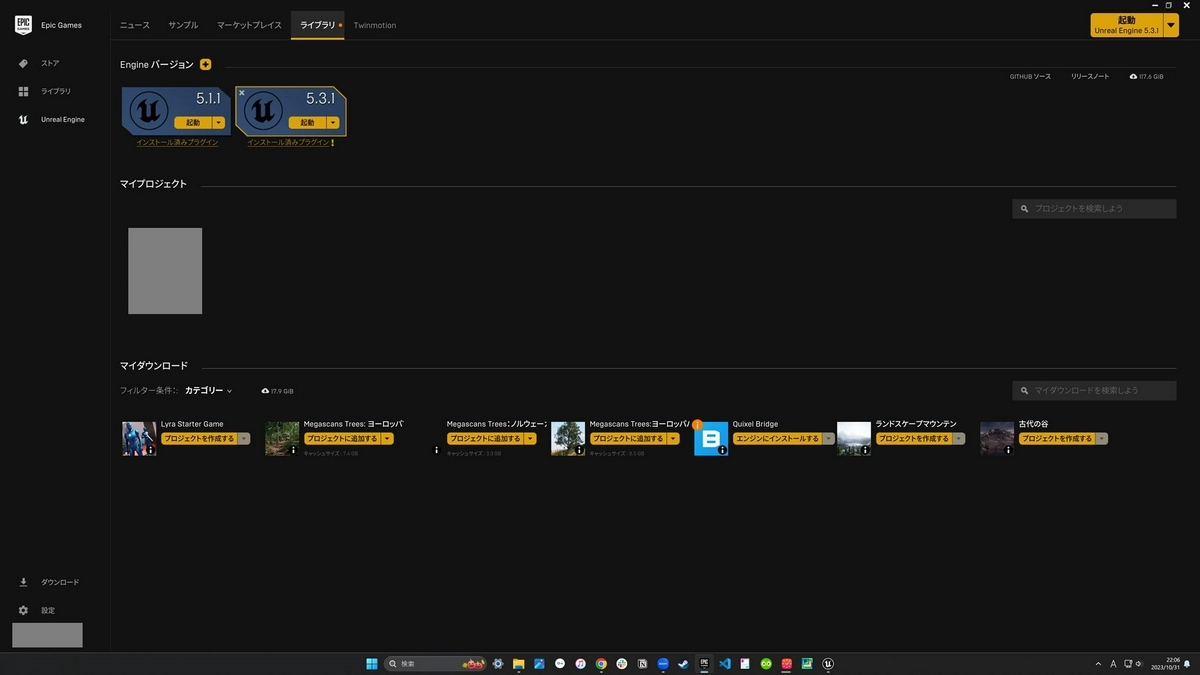Viewport: 1200px width, 675px height.
Task: Switch to サンプル tab
Action: [183, 25]
